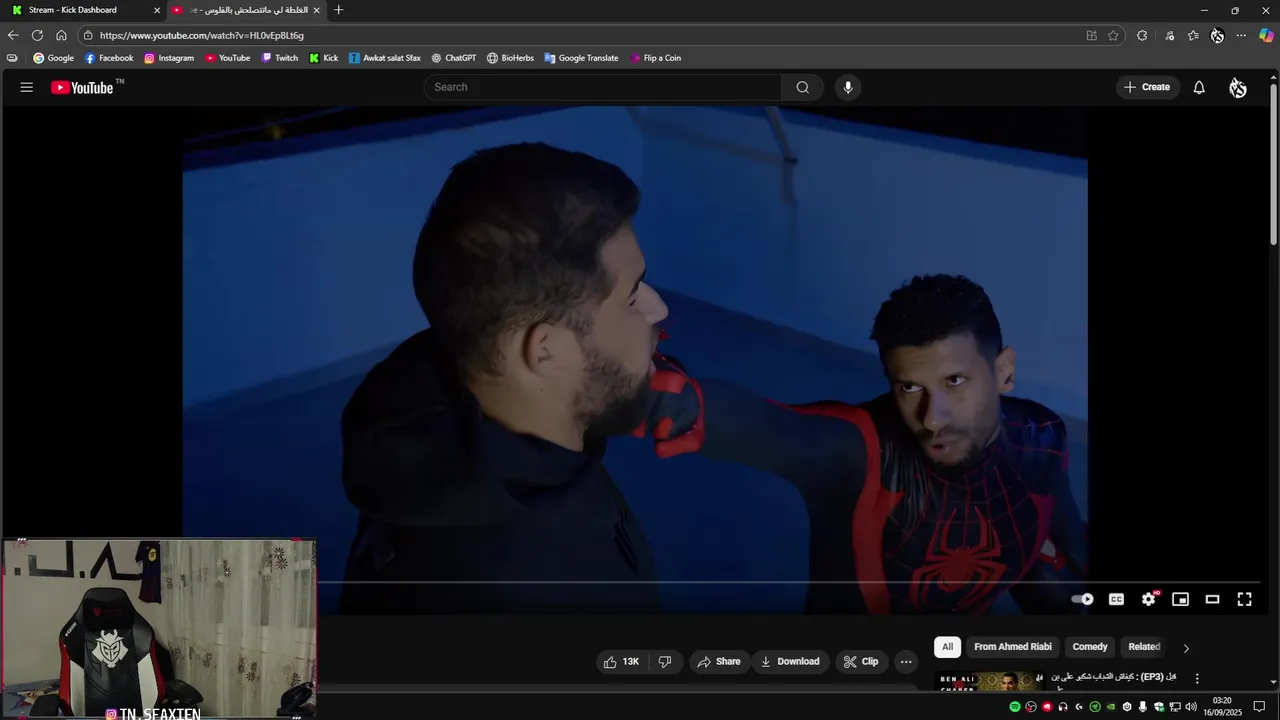
Task: Open Copilot in the Edge toolbar
Action: [x=1266, y=35]
